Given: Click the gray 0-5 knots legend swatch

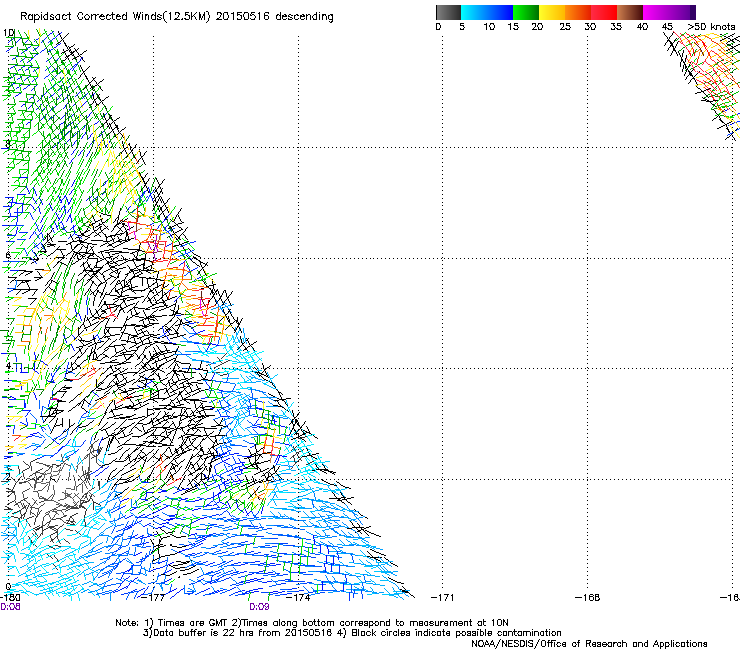Looking at the screenshot, I should [448, 12].
